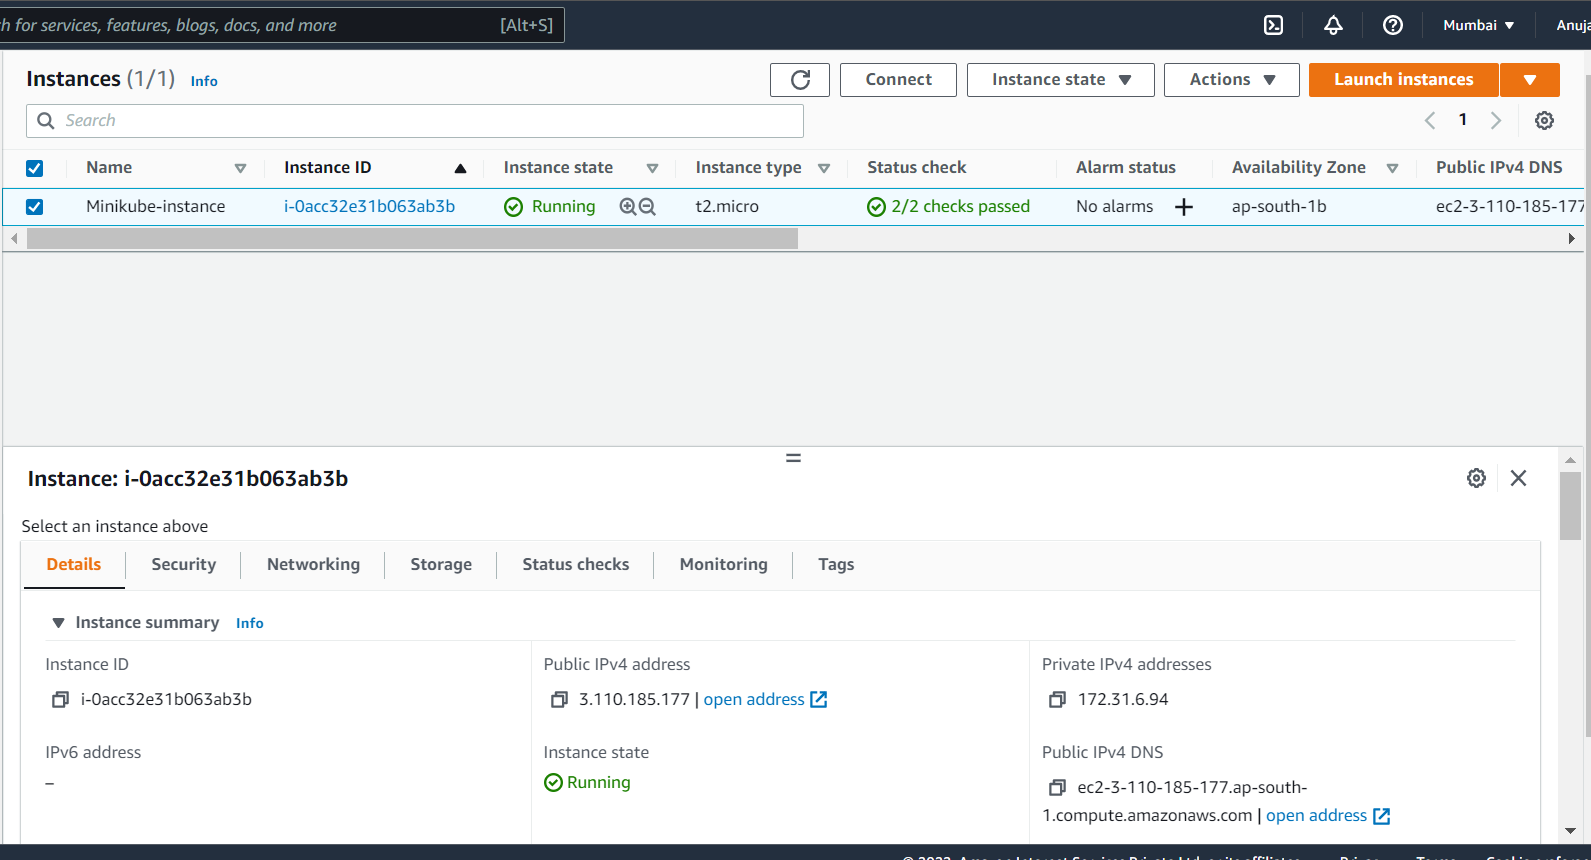This screenshot has height=860, width=1591.
Task: Open the Availability Zone column filter arrow
Action: click(x=1392, y=168)
